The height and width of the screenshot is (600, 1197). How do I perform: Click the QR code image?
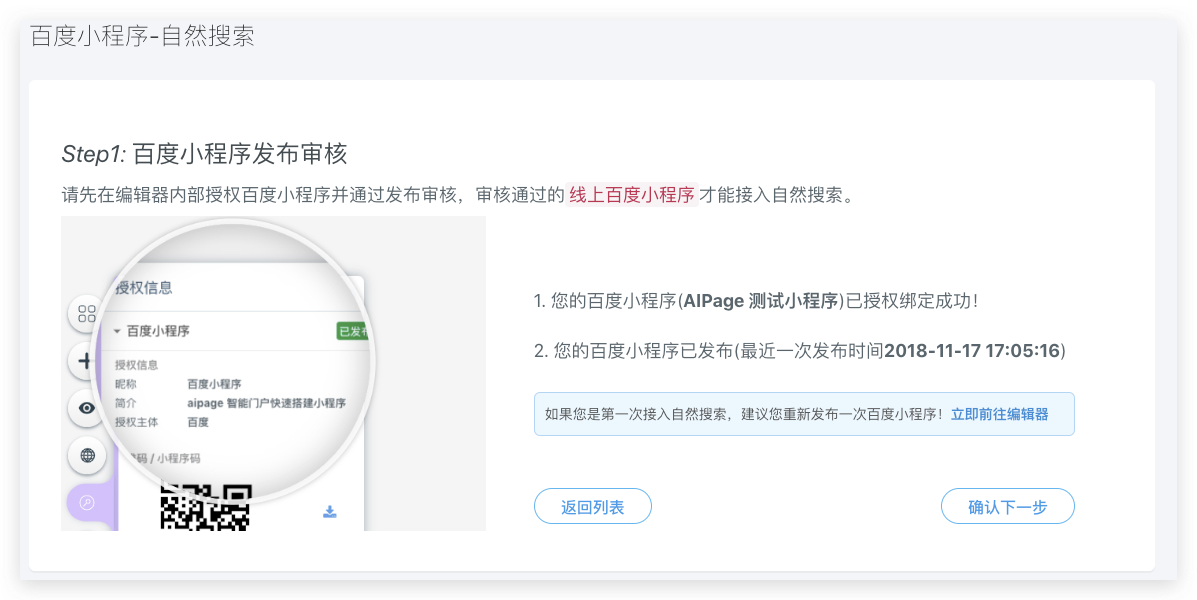(205, 507)
